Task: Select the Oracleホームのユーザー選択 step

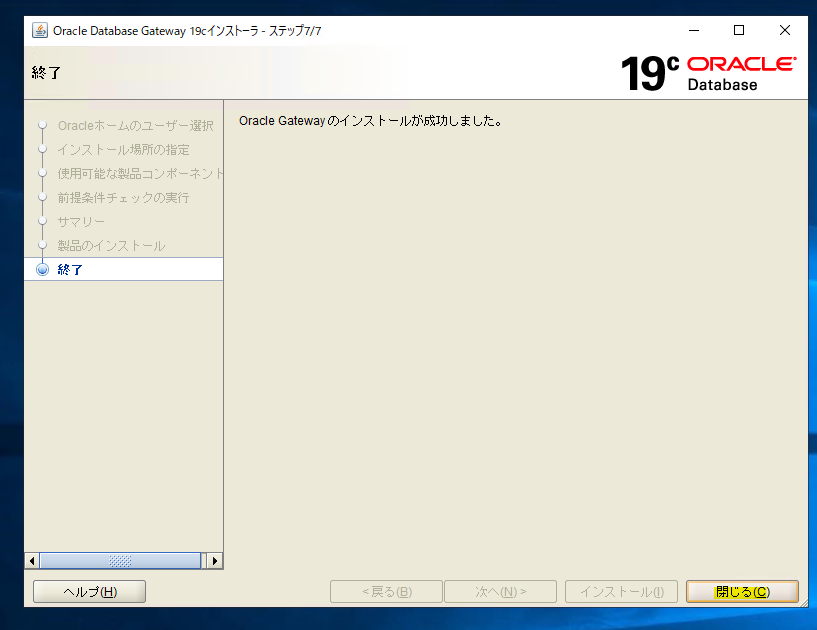Action: click(135, 126)
